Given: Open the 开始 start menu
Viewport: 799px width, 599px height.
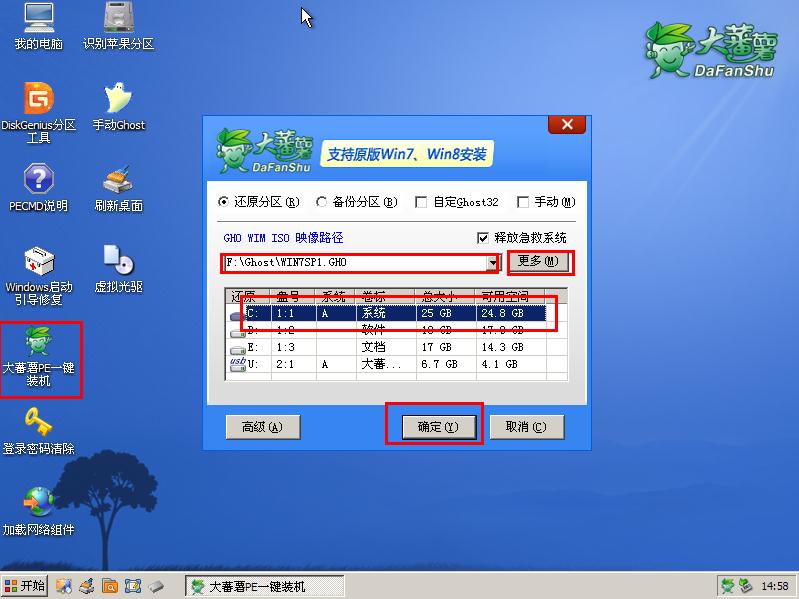Looking at the screenshot, I should 25,586.
